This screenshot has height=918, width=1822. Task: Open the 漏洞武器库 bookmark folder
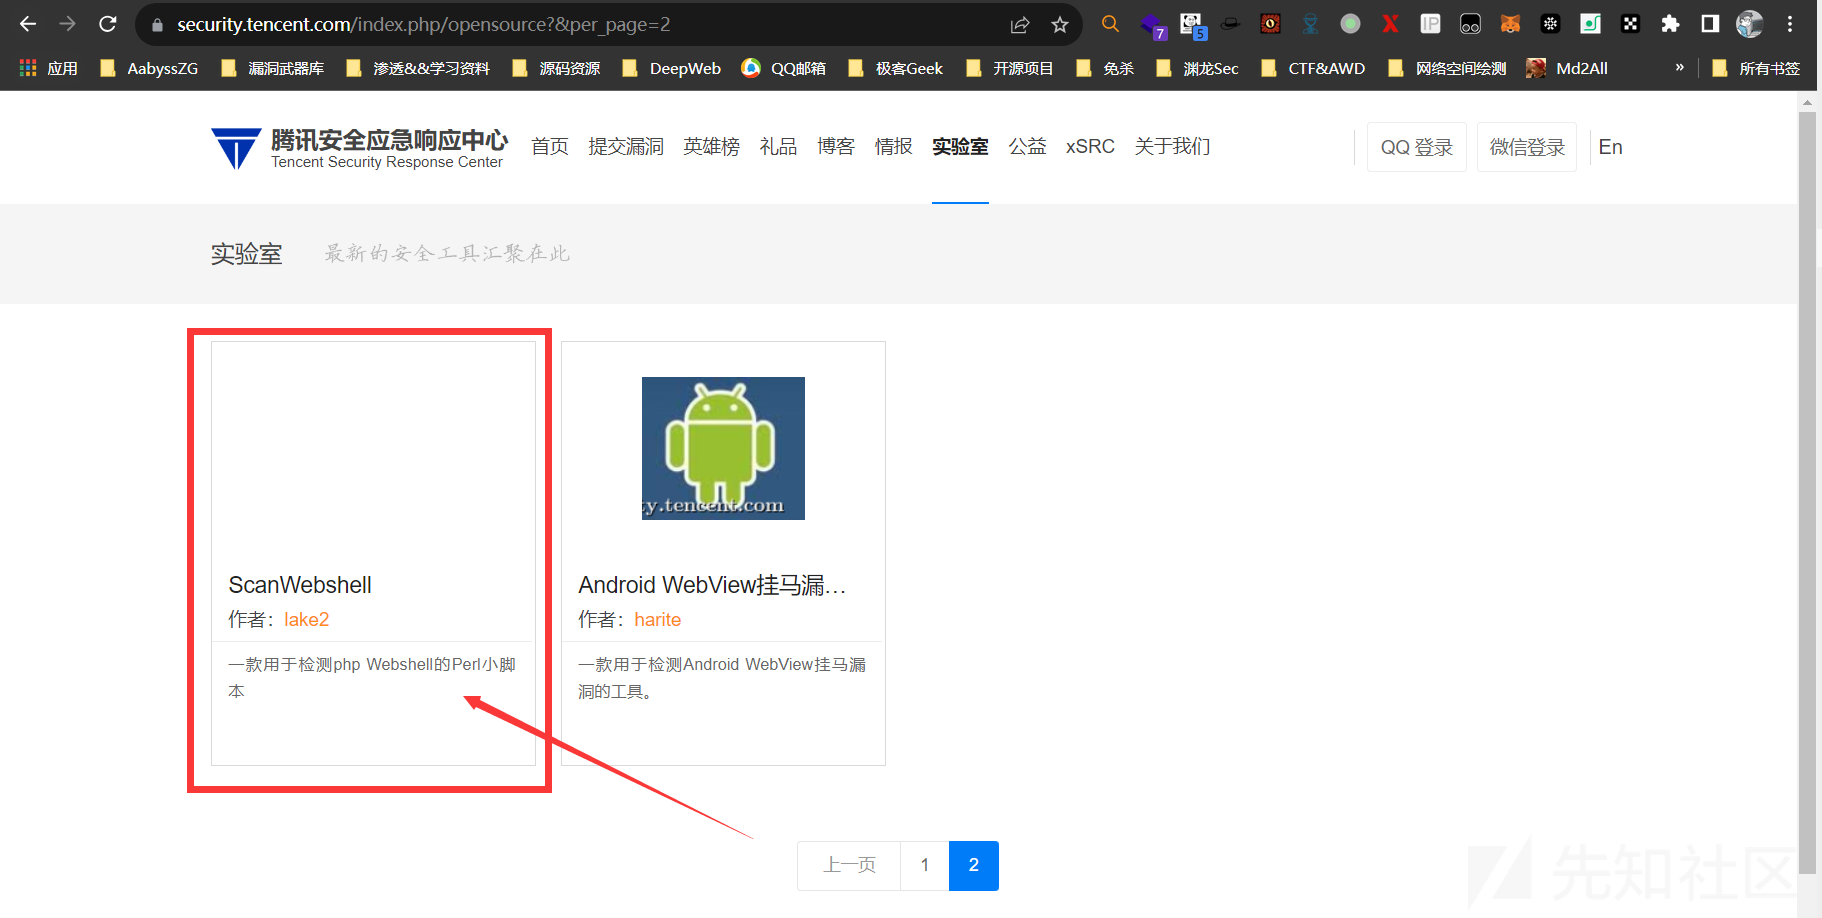[x=272, y=68]
